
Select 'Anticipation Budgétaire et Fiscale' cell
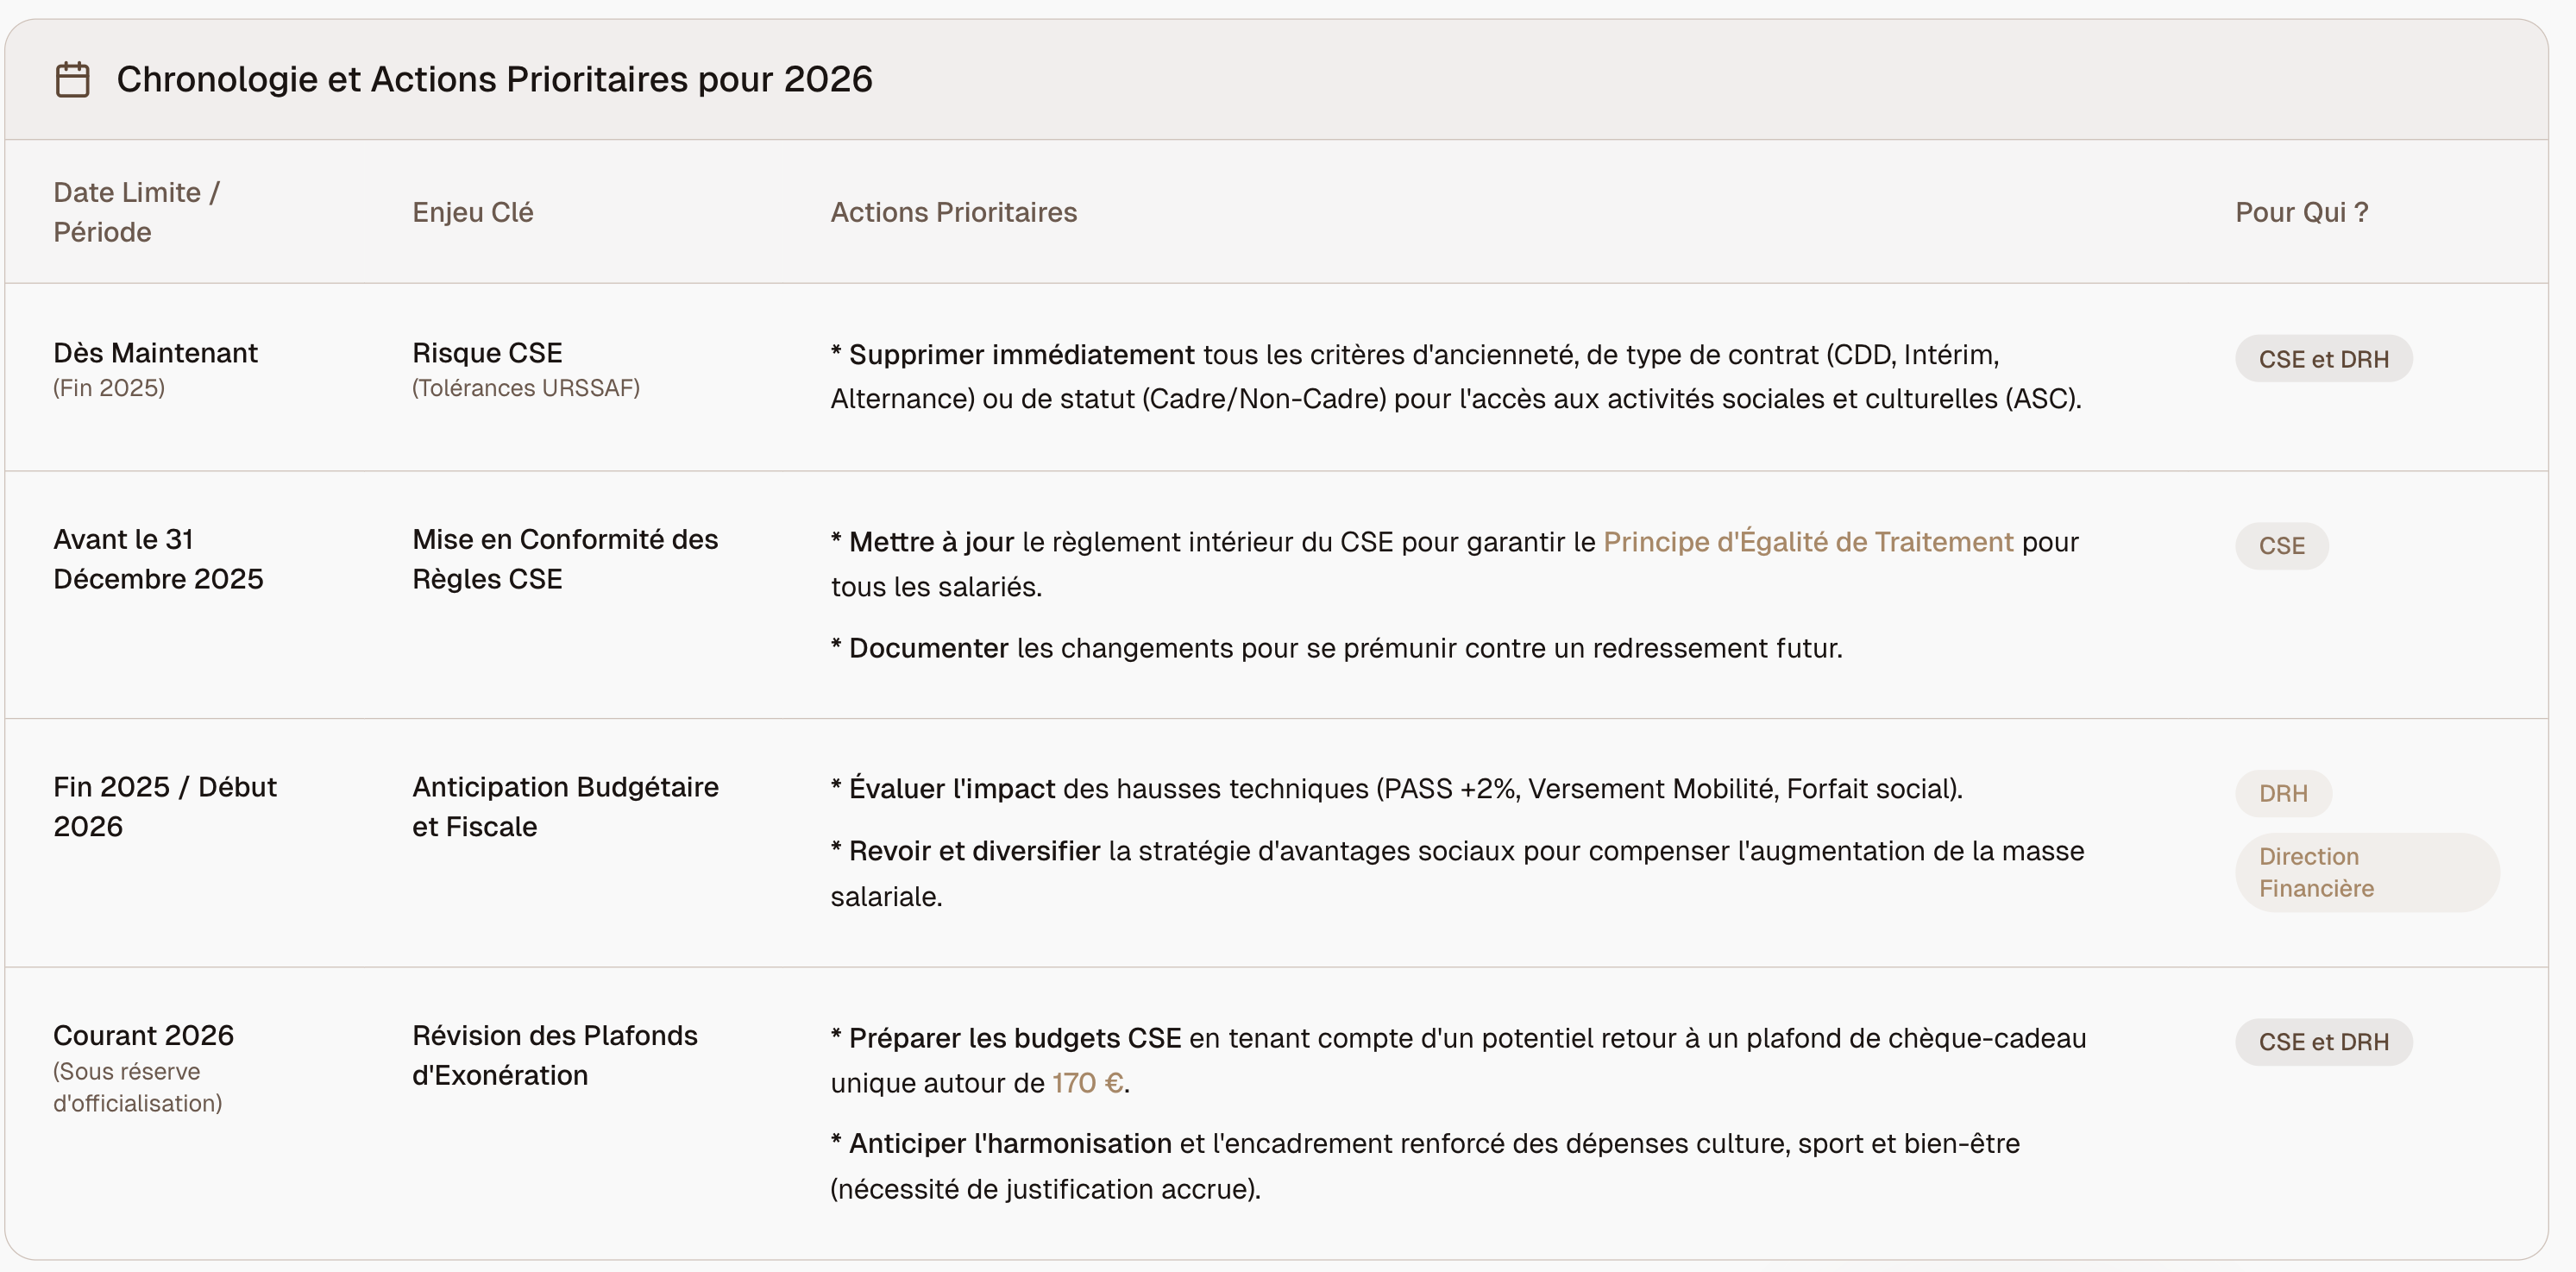[565, 806]
